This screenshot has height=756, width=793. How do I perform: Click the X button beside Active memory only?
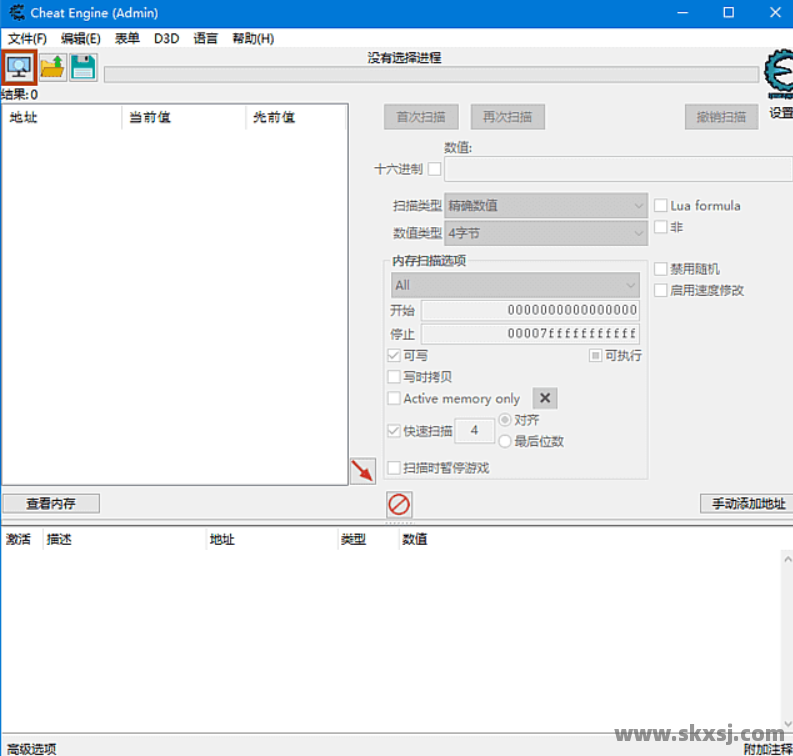[x=545, y=398]
